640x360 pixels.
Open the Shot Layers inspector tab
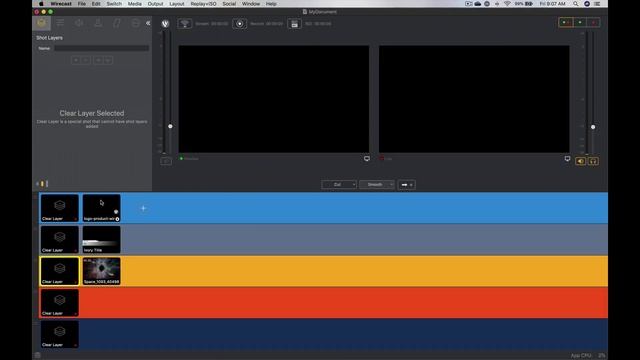[42, 23]
